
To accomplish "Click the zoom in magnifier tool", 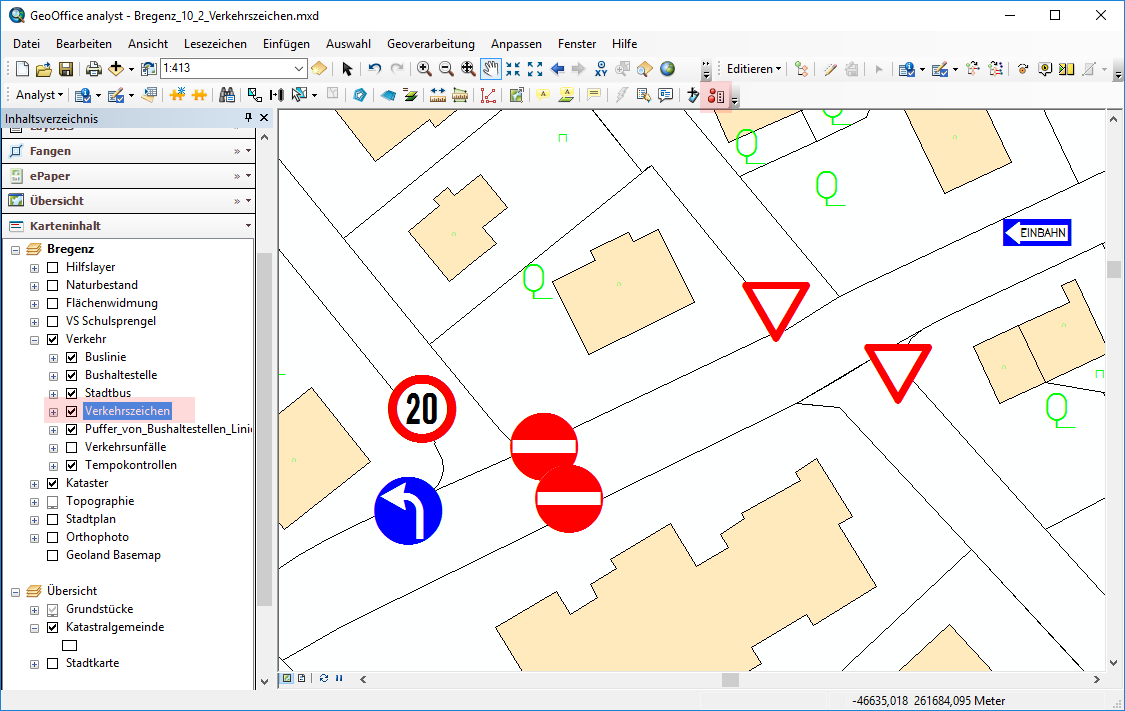I will [x=424, y=69].
